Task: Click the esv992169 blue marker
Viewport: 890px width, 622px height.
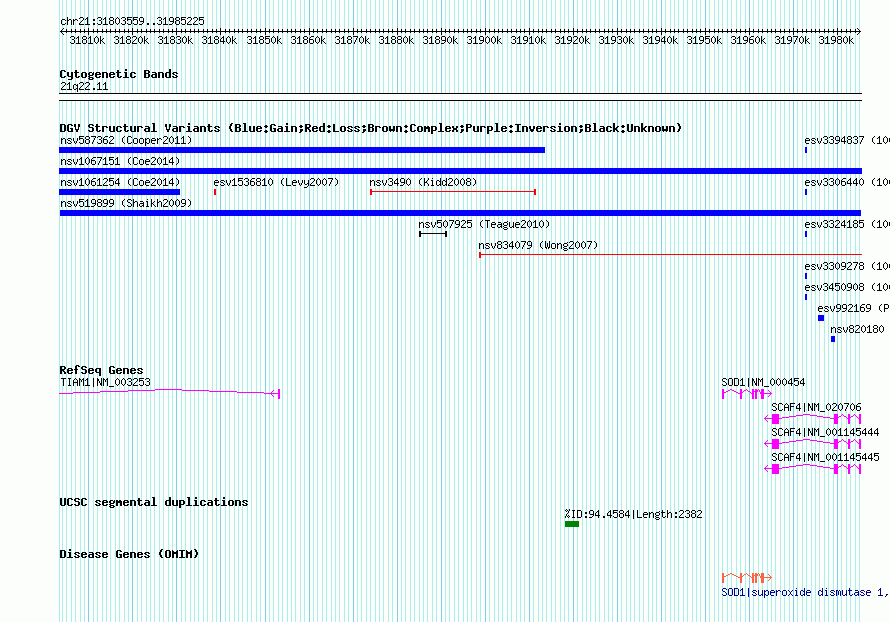Action: tap(821, 318)
